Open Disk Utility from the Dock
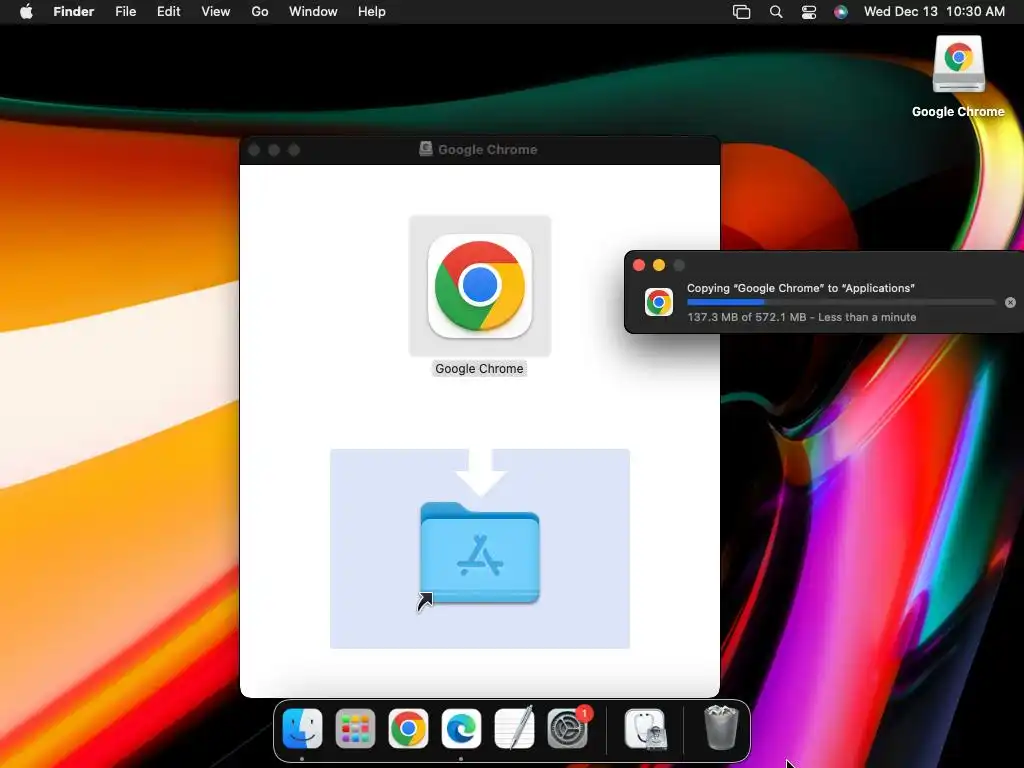This screenshot has width=1024, height=768. point(645,728)
